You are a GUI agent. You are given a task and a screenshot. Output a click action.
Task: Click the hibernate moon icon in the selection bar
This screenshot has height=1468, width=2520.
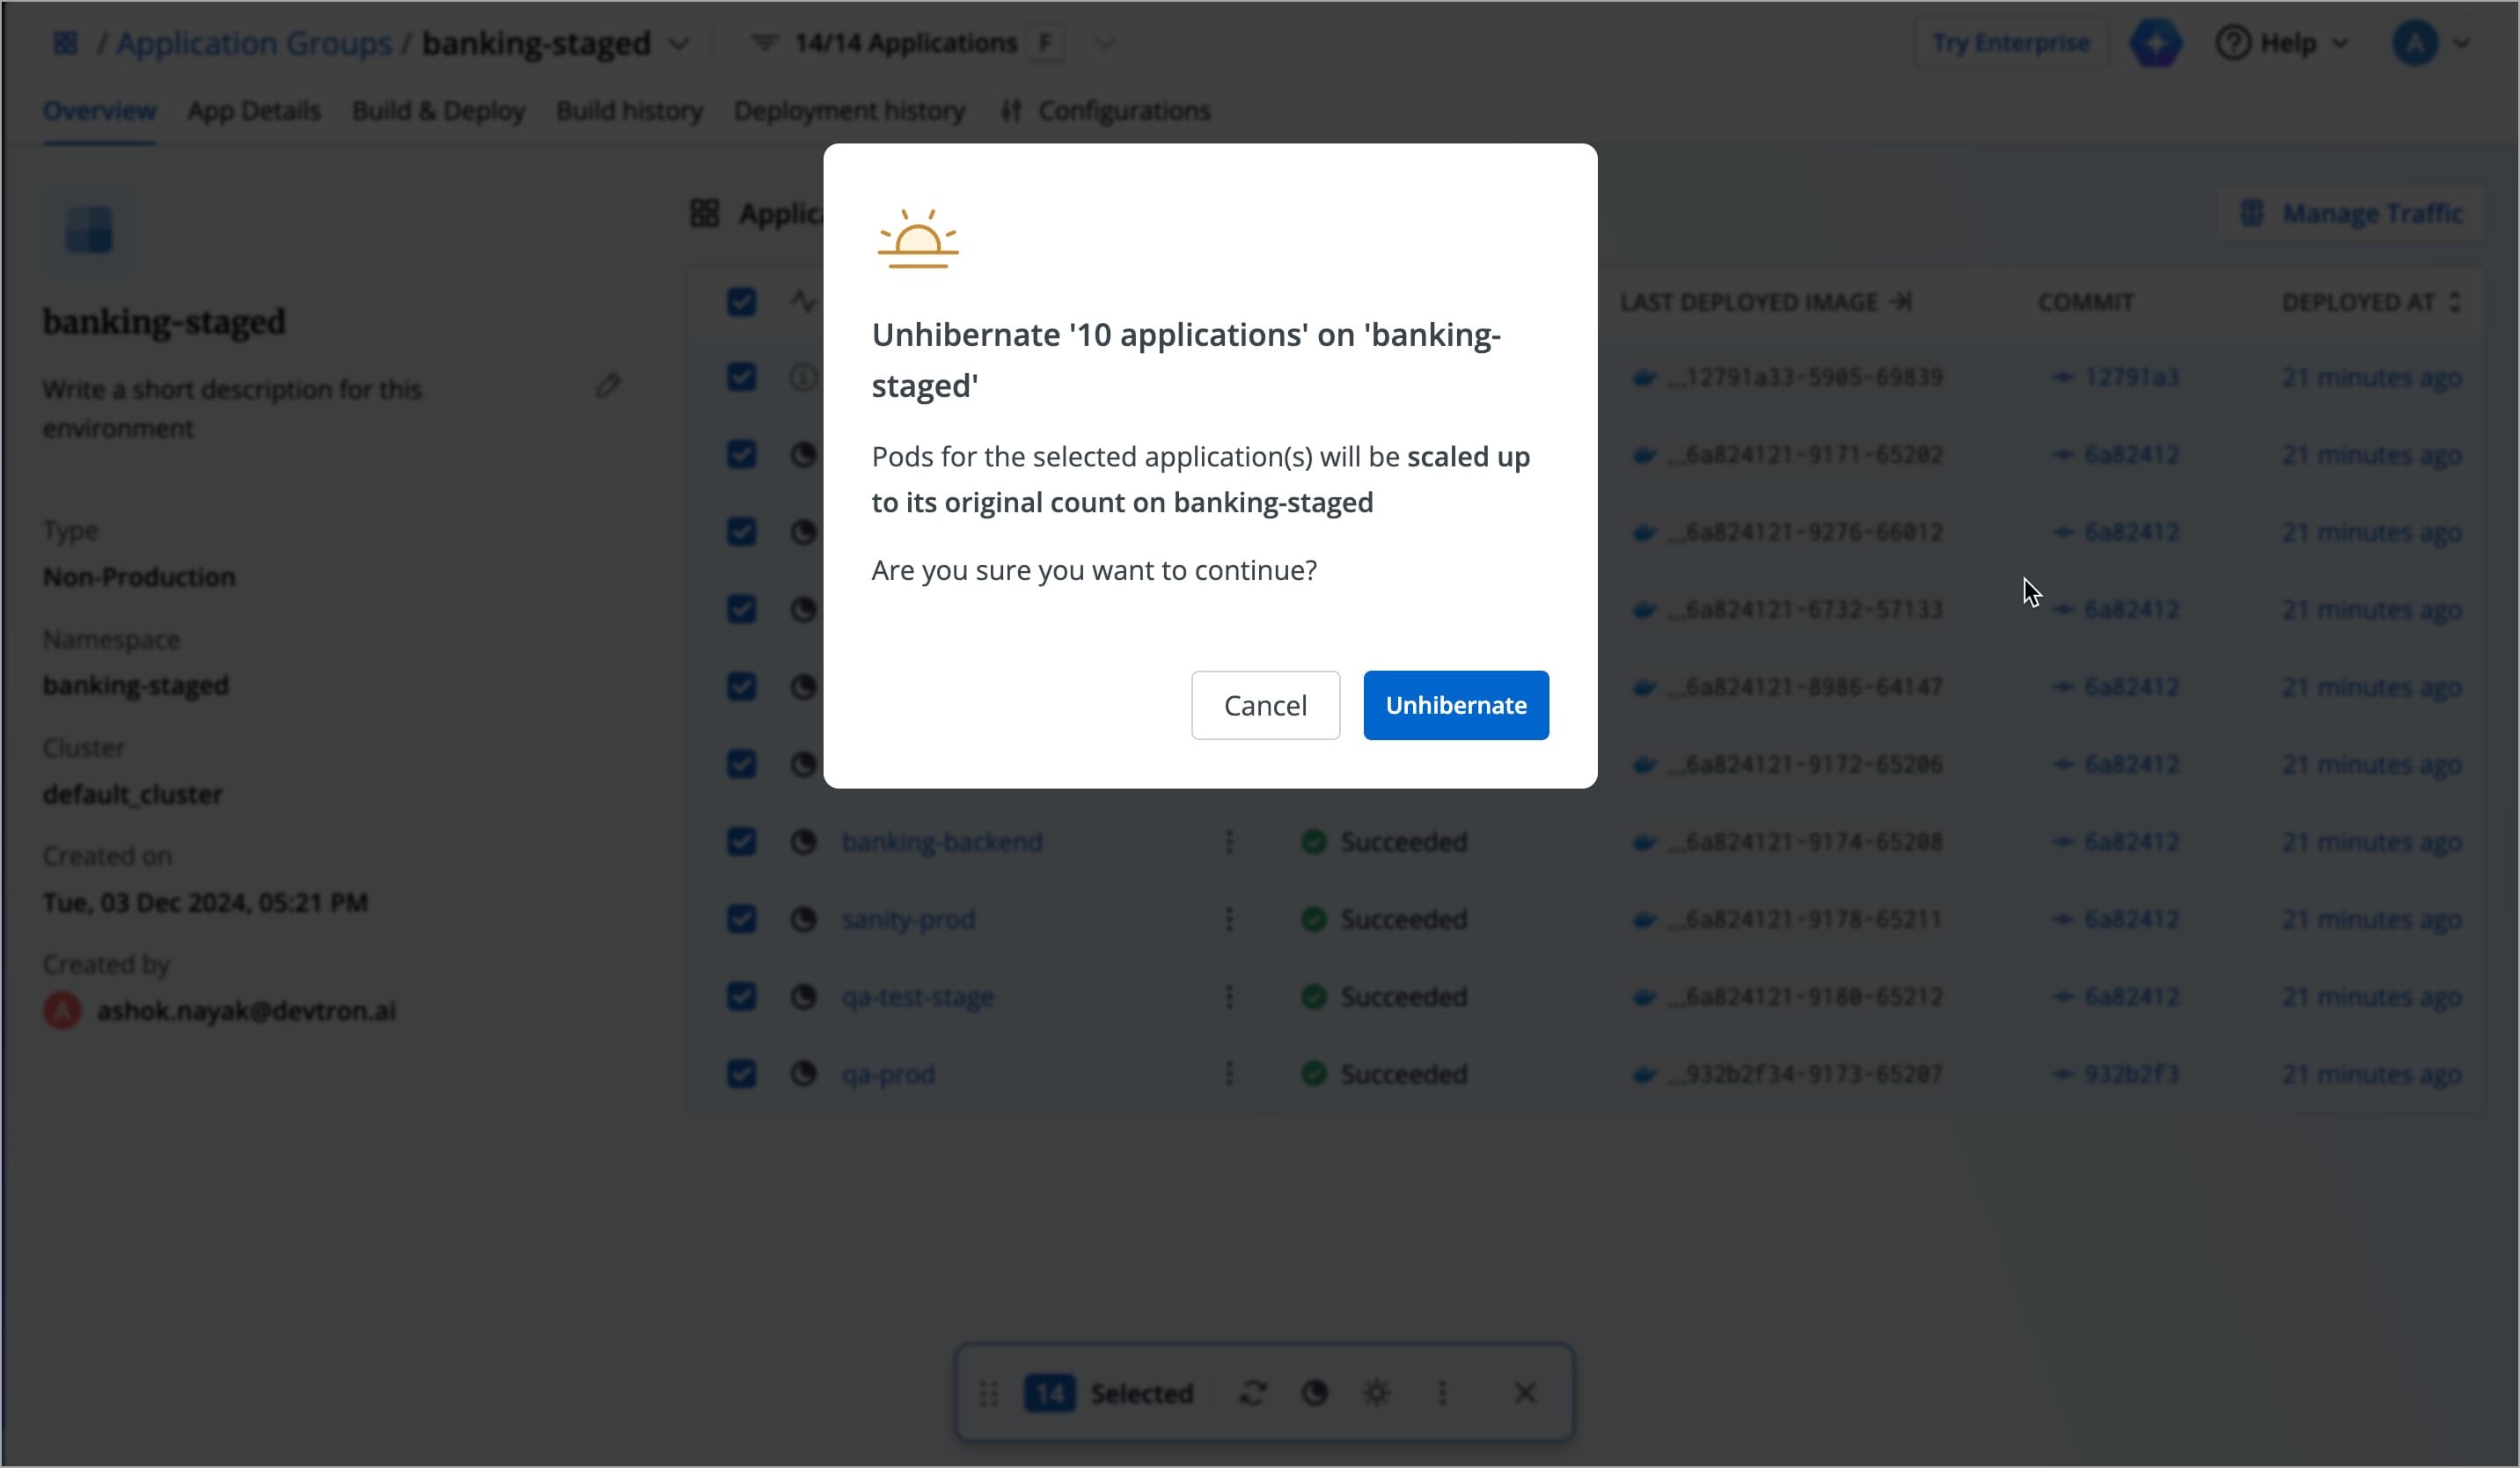(1314, 1393)
